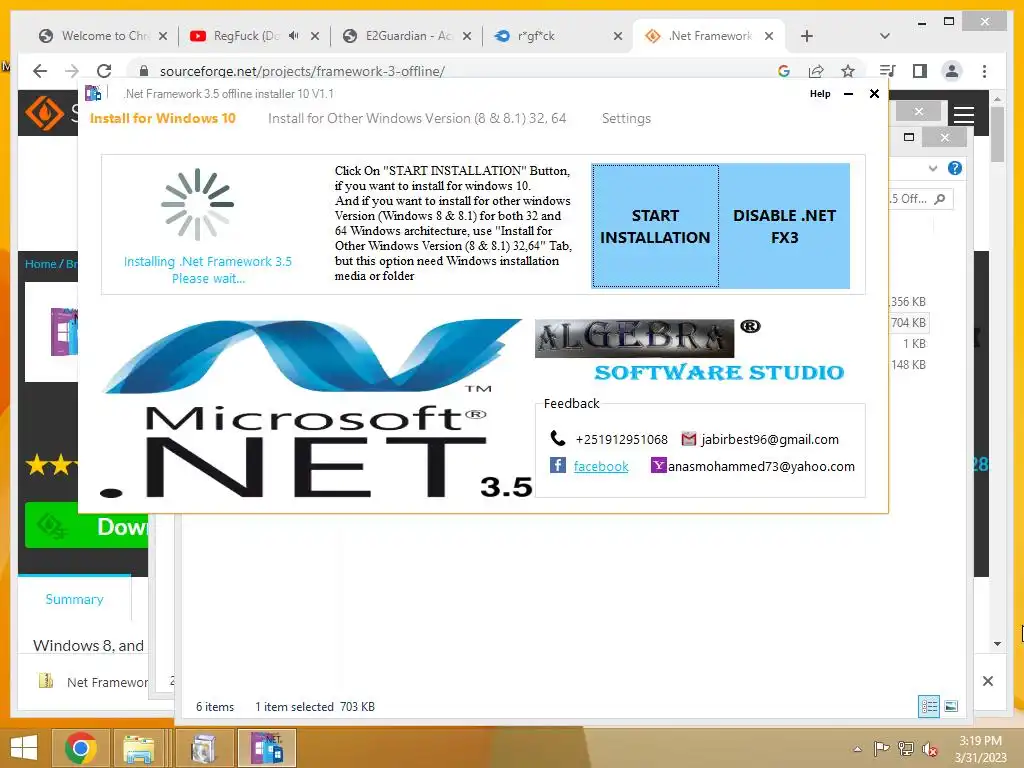Click the Facebook icon in Feedback
Image resolution: width=1024 pixels, height=768 pixels.
[x=558, y=465]
